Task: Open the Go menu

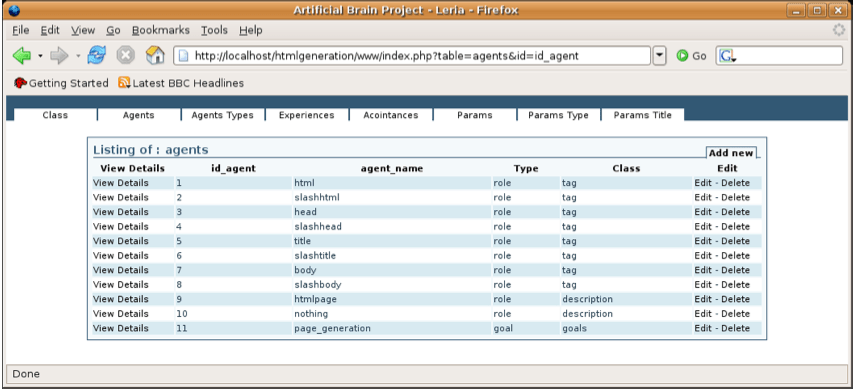Action: [113, 30]
